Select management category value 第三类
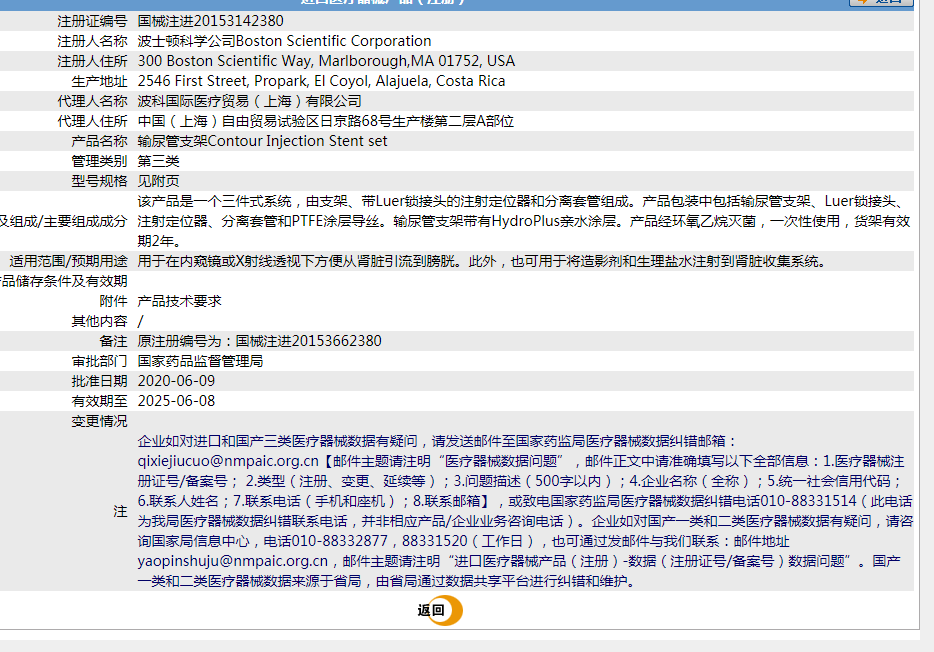Screen dimensions: 934x652 (158, 161)
